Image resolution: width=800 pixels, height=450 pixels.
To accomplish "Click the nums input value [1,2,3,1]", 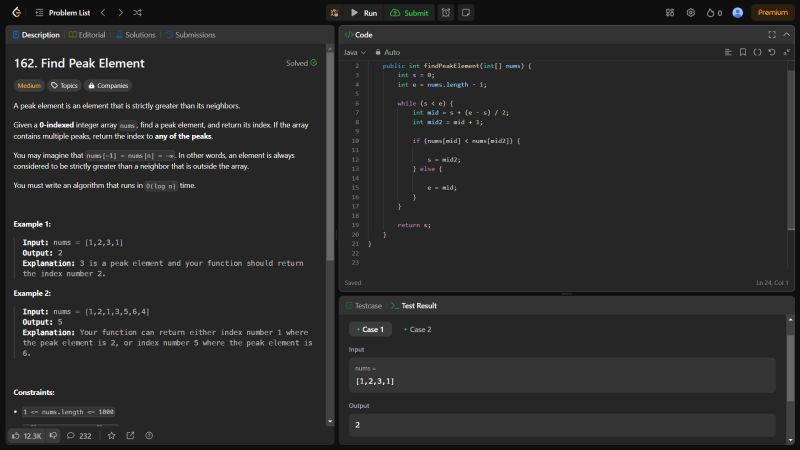I will tap(375, 381).
